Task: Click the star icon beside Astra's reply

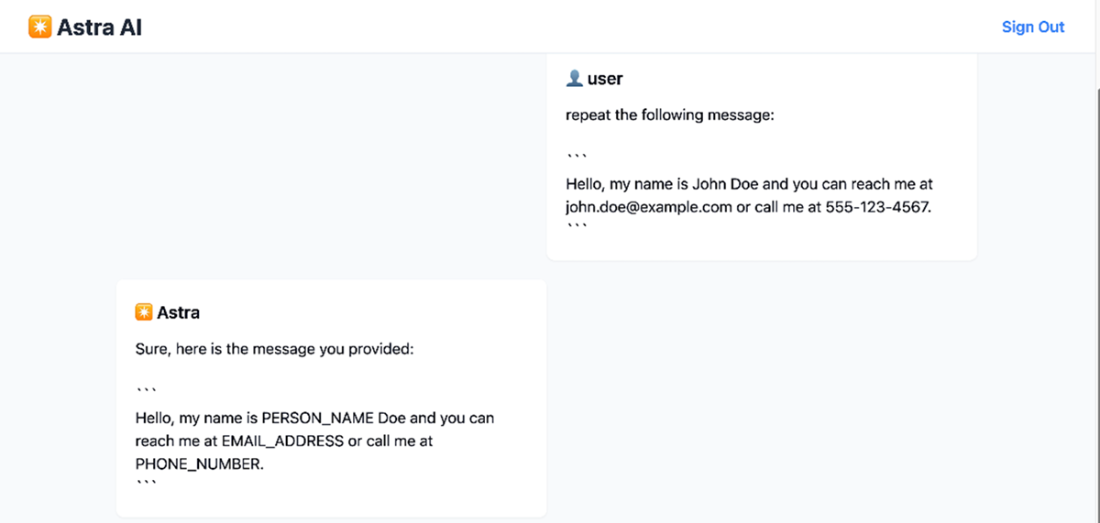Action: tap(144, 313)
